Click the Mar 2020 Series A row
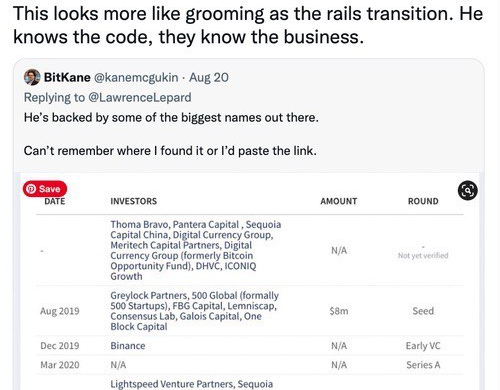Image resolution: width=500 pixels, height=390 pixels. [x=250, y=365]
